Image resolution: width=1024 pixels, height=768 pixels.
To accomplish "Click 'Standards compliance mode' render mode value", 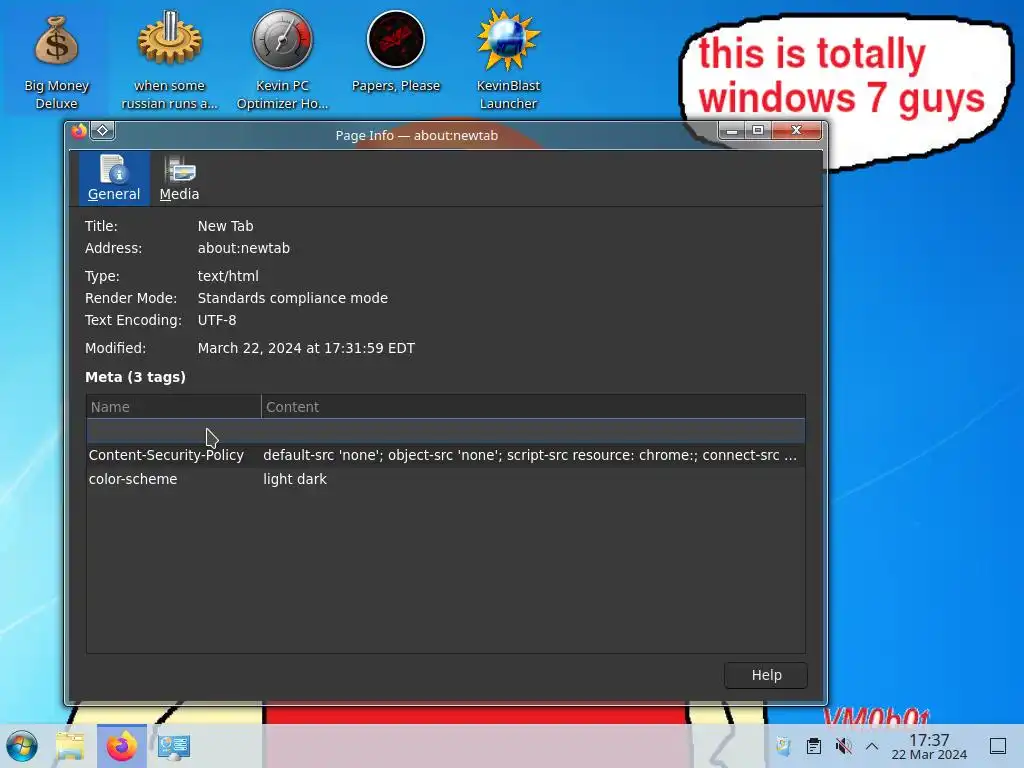I will click(x=293, y=298).
